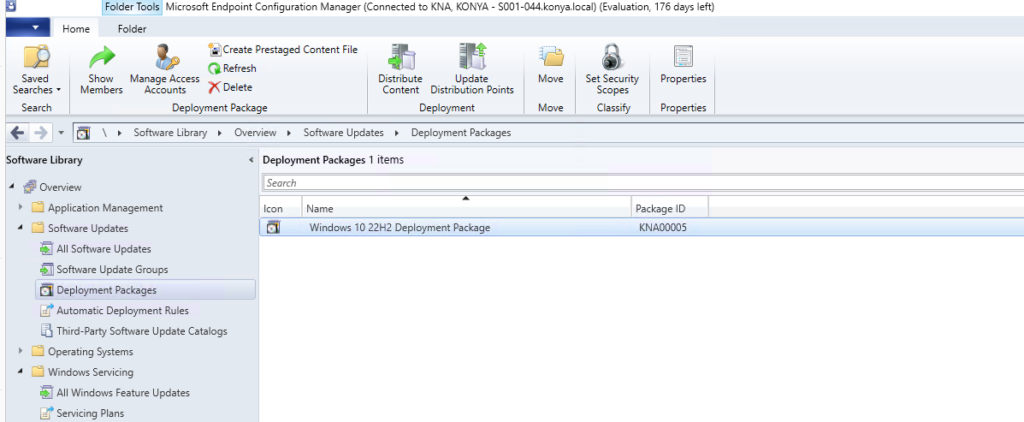Click the Set Security Scopes lock icon
1024x422 pixels.
(612, 57)
